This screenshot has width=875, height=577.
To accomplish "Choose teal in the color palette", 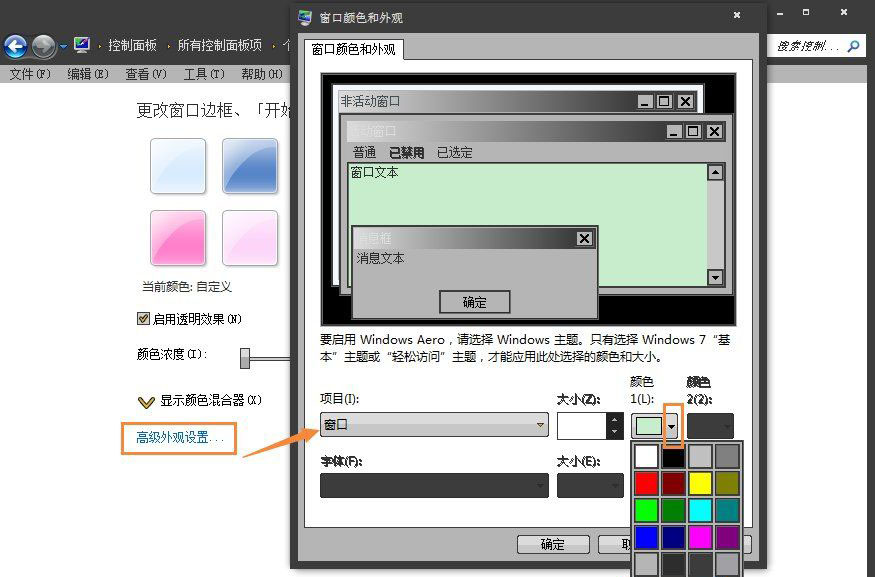I will [727, 510].
